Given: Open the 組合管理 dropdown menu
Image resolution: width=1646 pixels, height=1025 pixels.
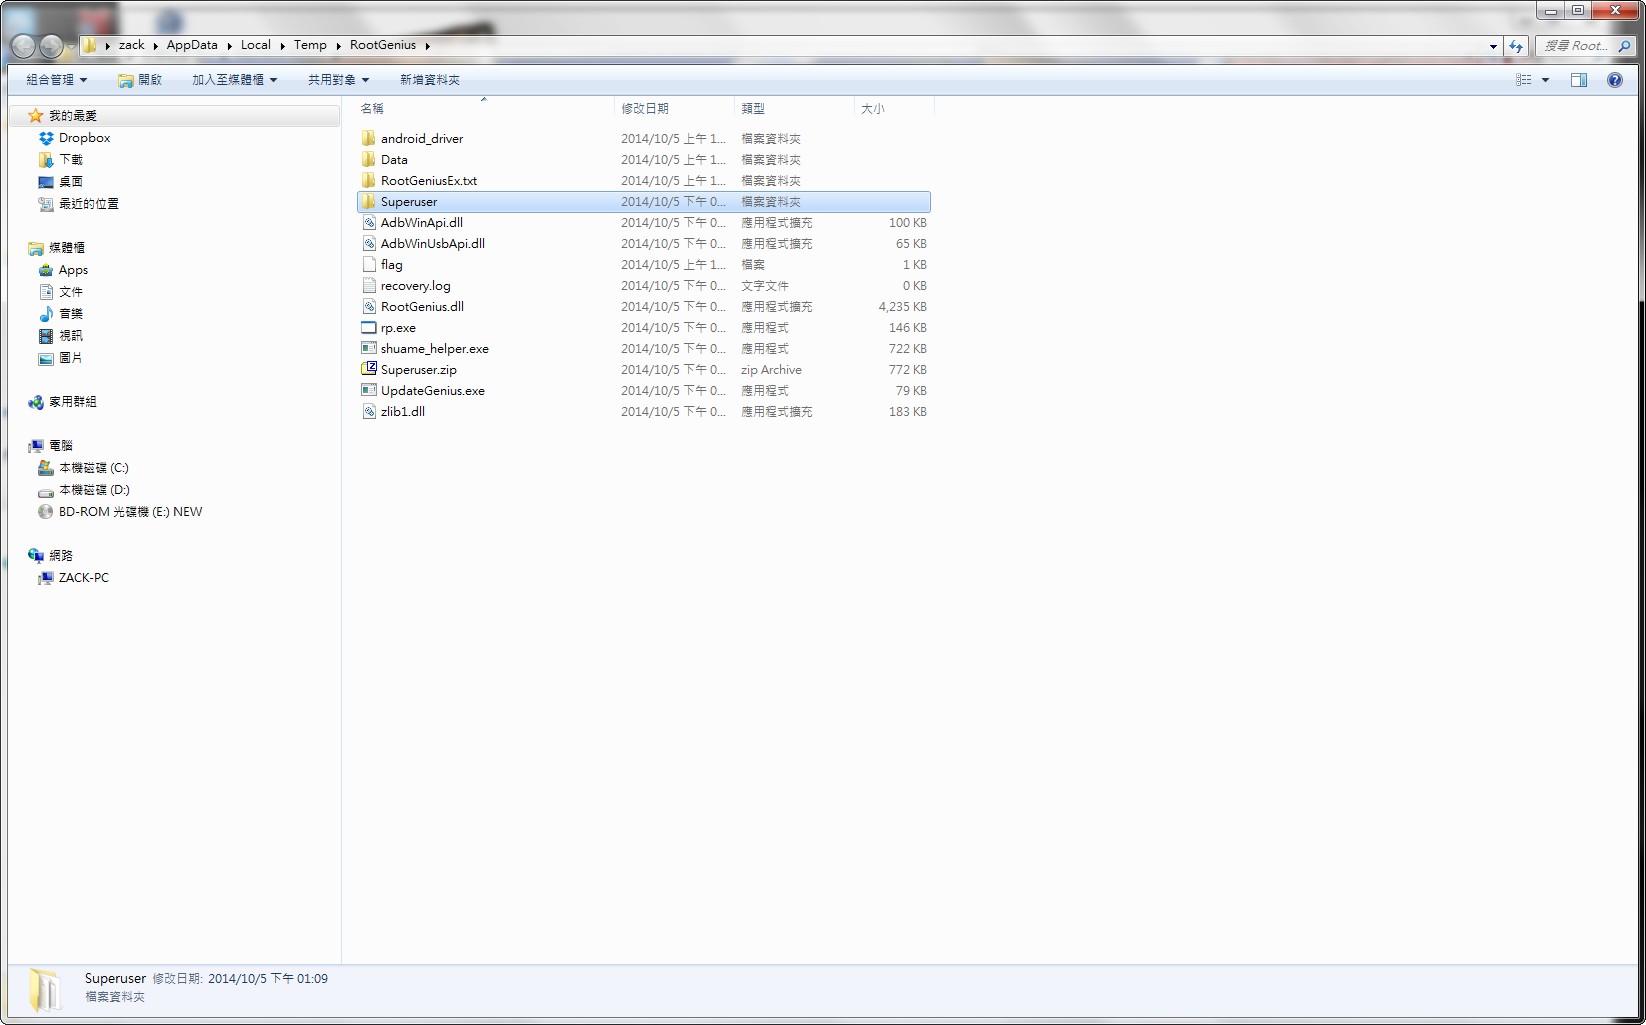Looking at the screenshot, I should tap(57, 80).
